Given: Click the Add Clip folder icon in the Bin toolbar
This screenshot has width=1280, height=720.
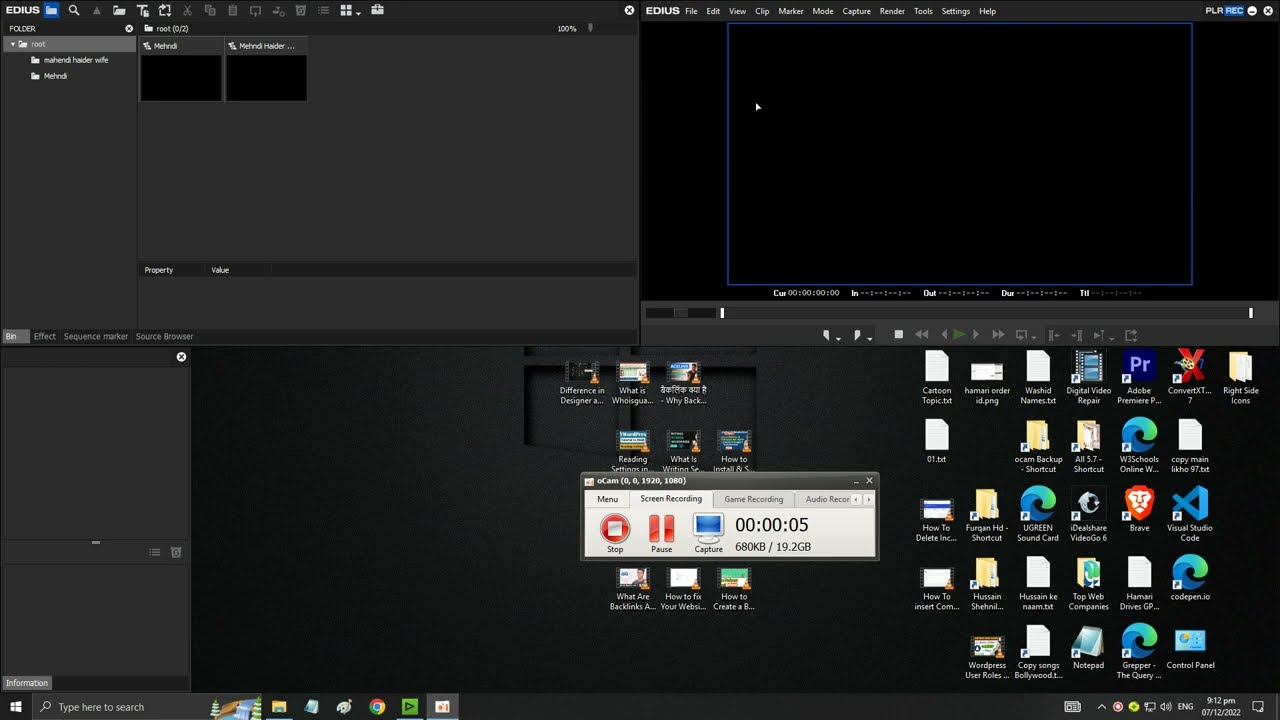Looking at the screenshot, I should coord(119,10).
